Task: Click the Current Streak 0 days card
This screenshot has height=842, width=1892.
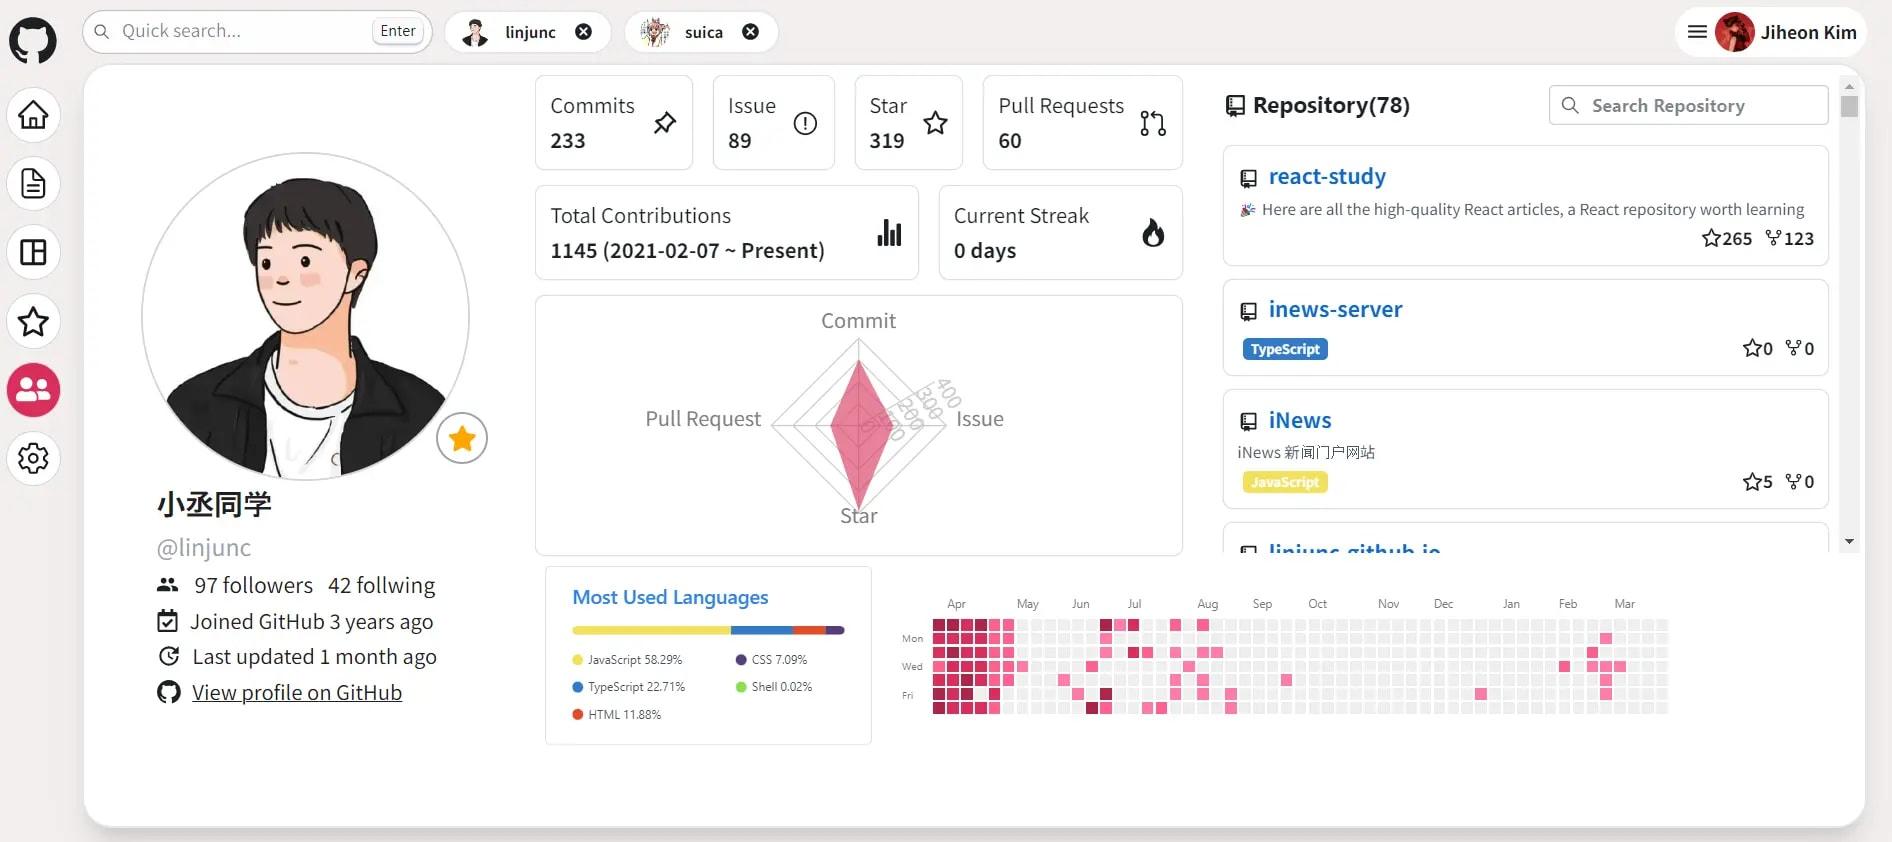Action: [1060, 233]
